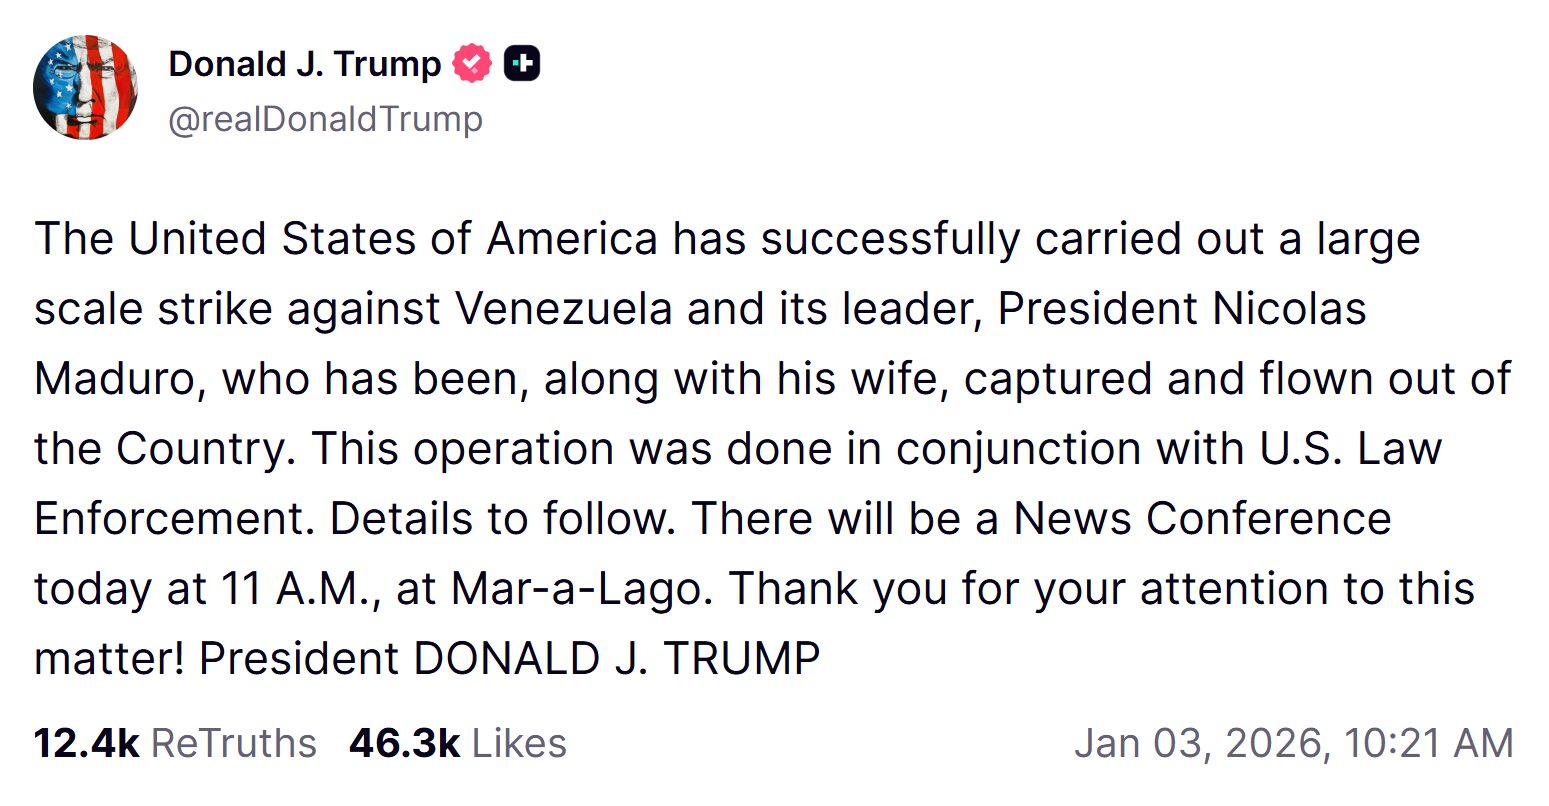Click the first line starting with The United States
The image size is (1549, 806).
pos(727,239)
